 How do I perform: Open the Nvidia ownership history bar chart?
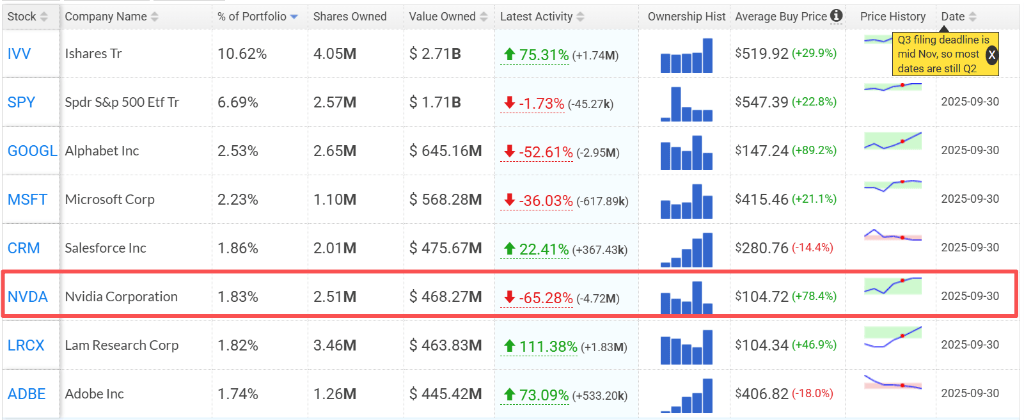coord(687,296)
